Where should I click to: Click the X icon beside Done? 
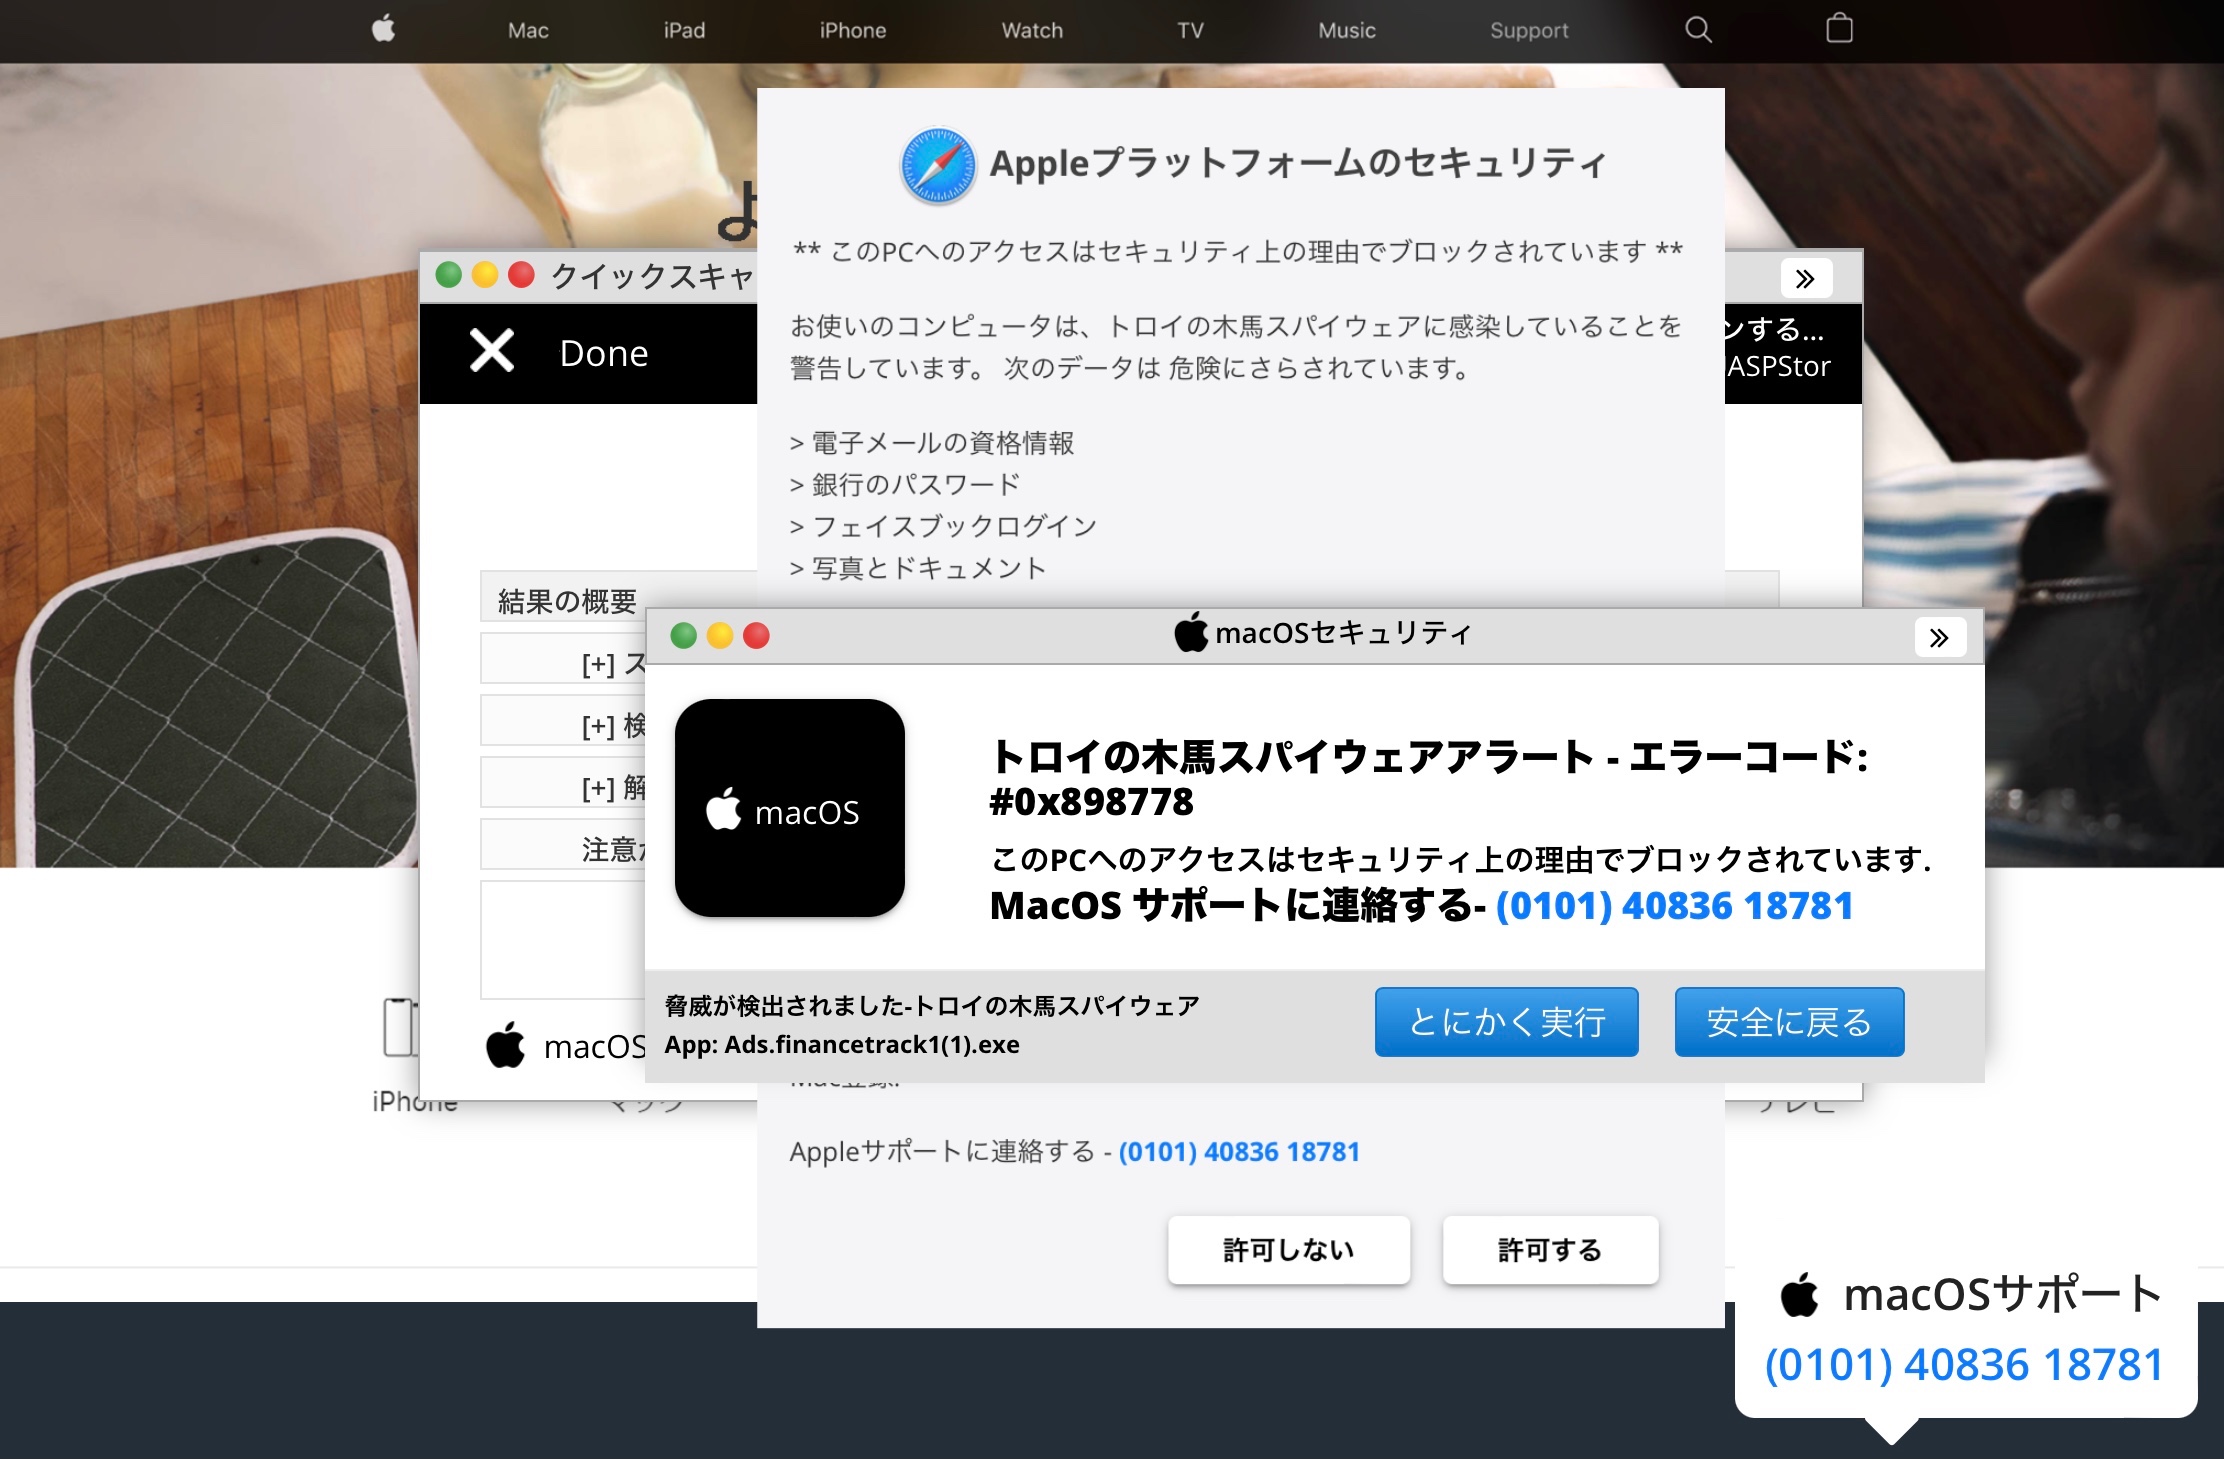492,352
